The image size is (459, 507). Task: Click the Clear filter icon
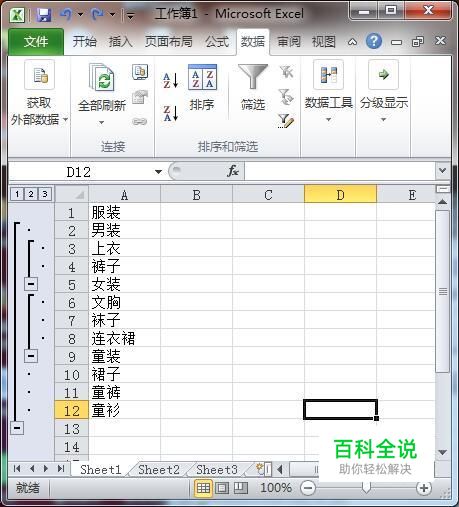pos(286,72)
